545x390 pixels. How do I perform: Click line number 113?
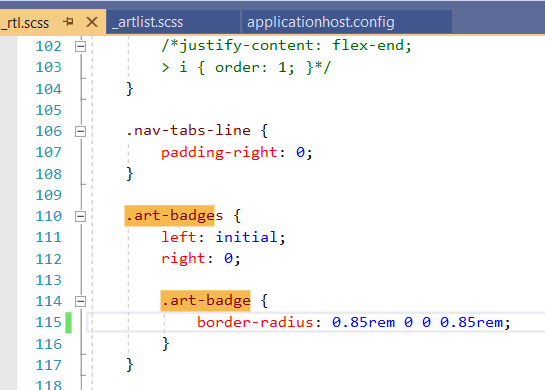click(49, 280)
